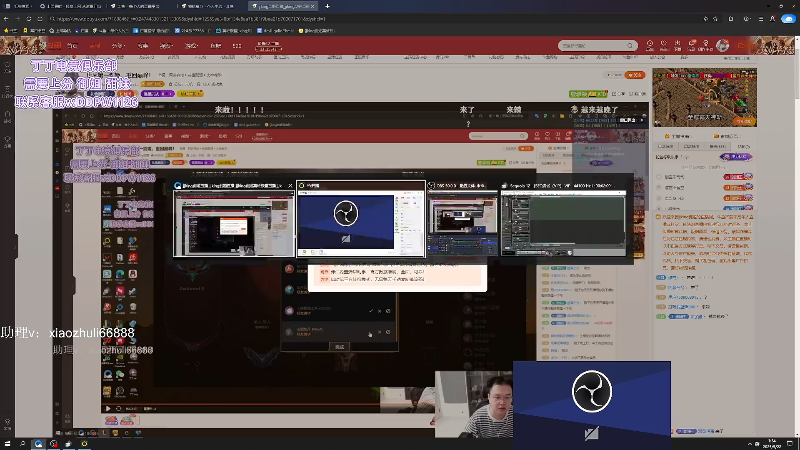
Task: Open the browser profile account icon
Action: 772,19
